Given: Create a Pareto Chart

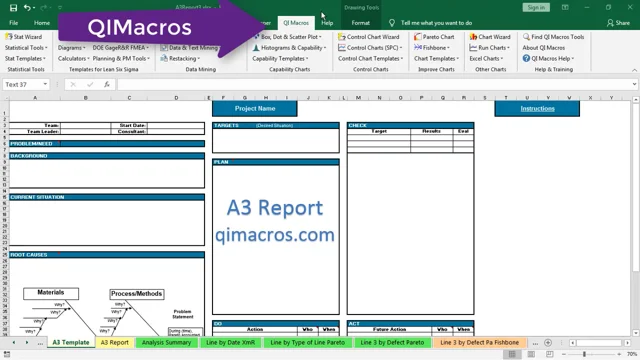Looking at the screenshot, I should coord(434,37).
